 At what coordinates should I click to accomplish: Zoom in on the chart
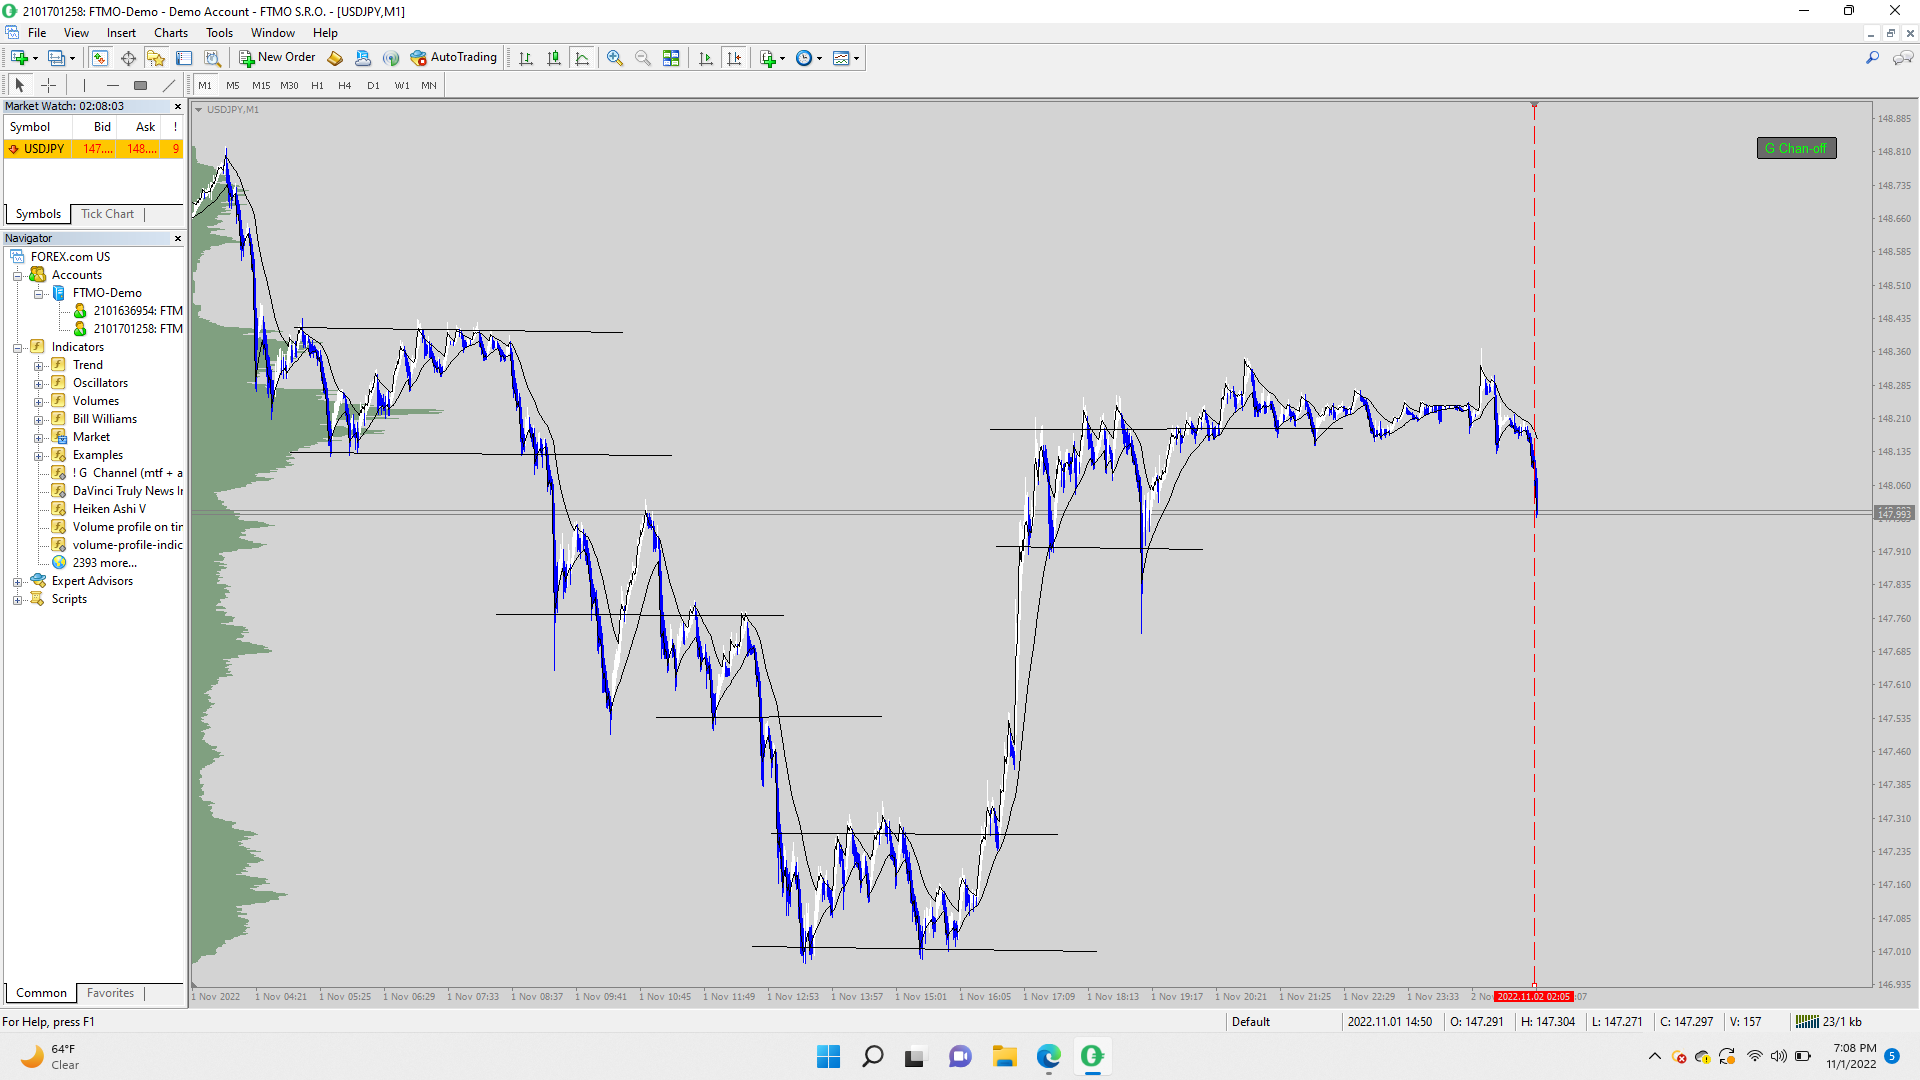pos(615,58)
